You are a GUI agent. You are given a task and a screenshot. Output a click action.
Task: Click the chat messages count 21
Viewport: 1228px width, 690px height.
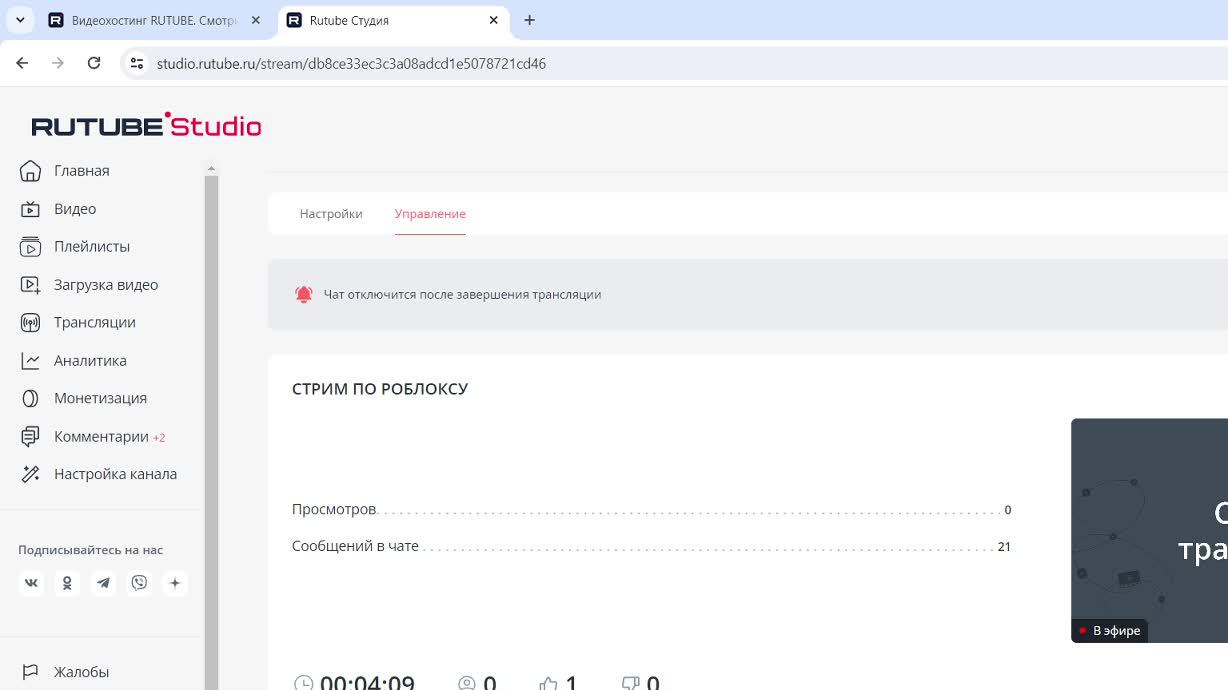coord(1004,547)
